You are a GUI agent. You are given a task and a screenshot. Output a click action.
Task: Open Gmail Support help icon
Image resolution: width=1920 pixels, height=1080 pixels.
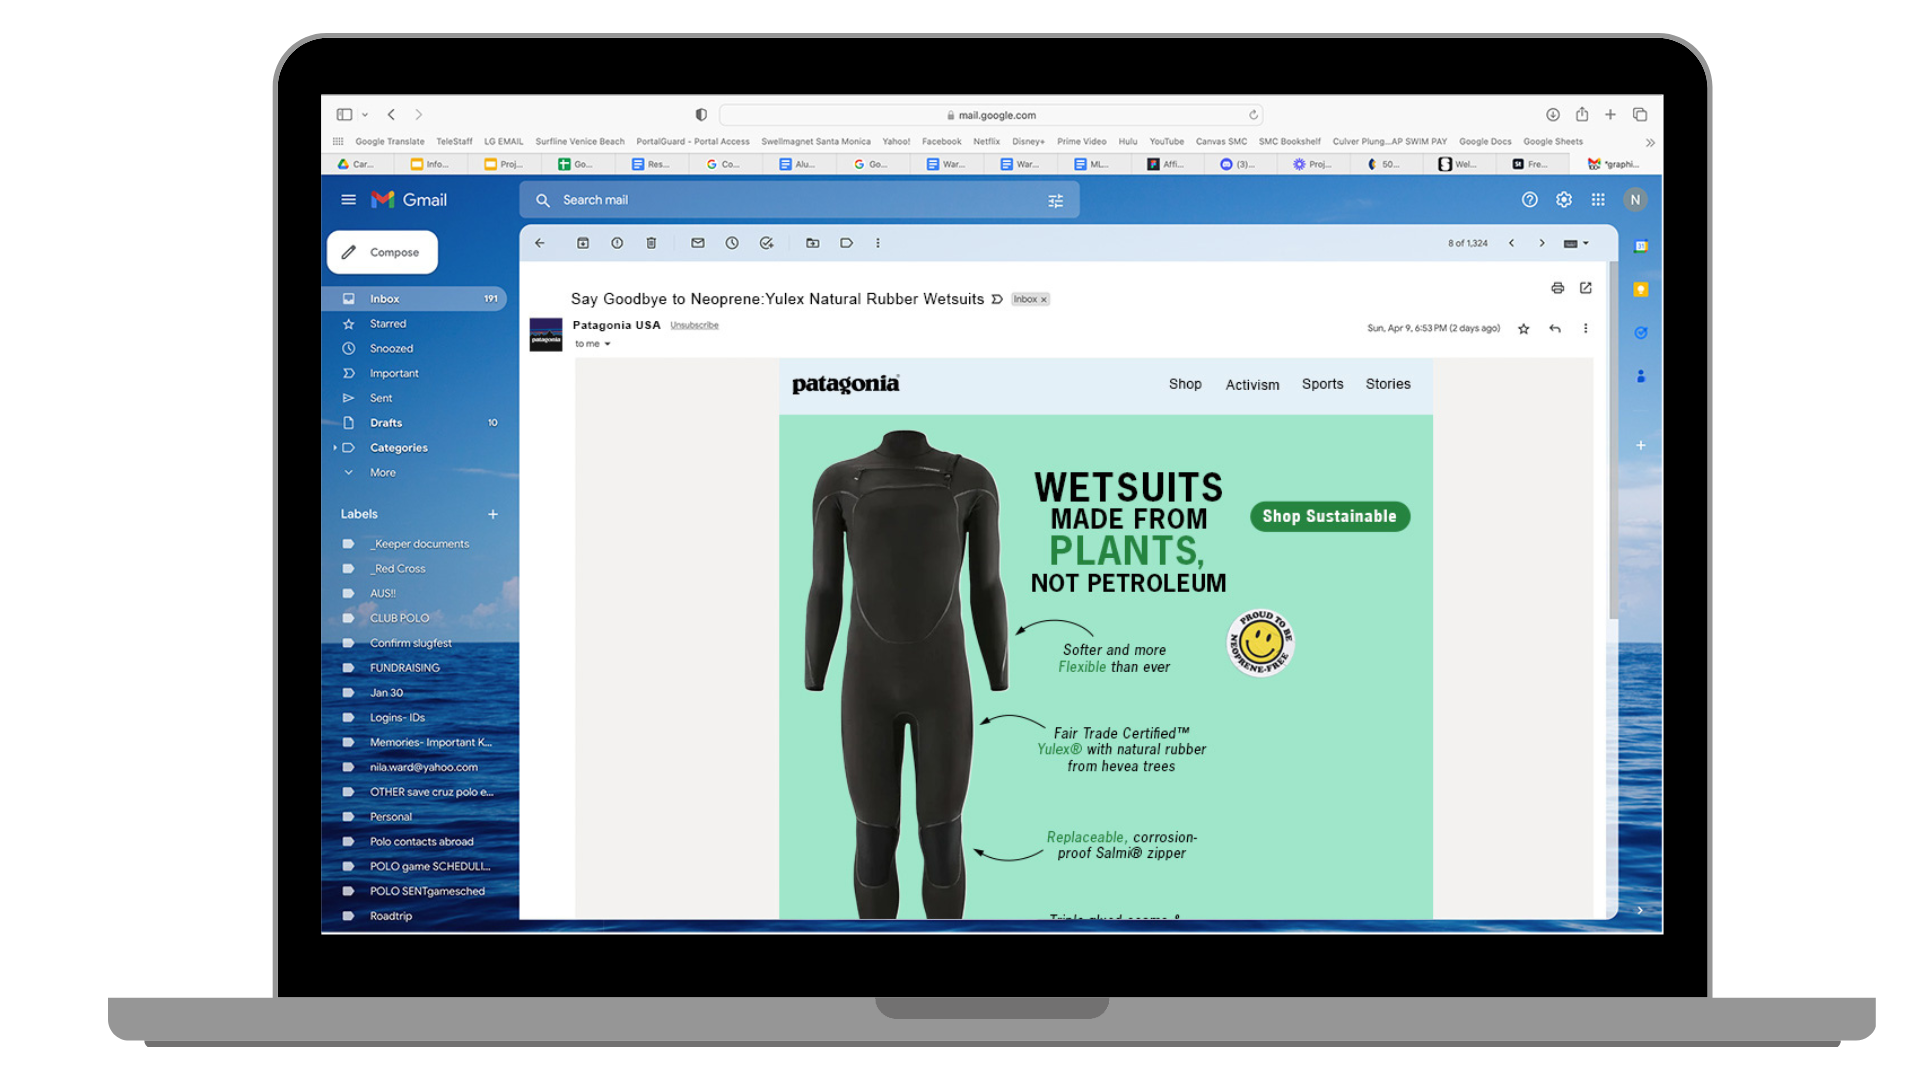(1530, 200)
